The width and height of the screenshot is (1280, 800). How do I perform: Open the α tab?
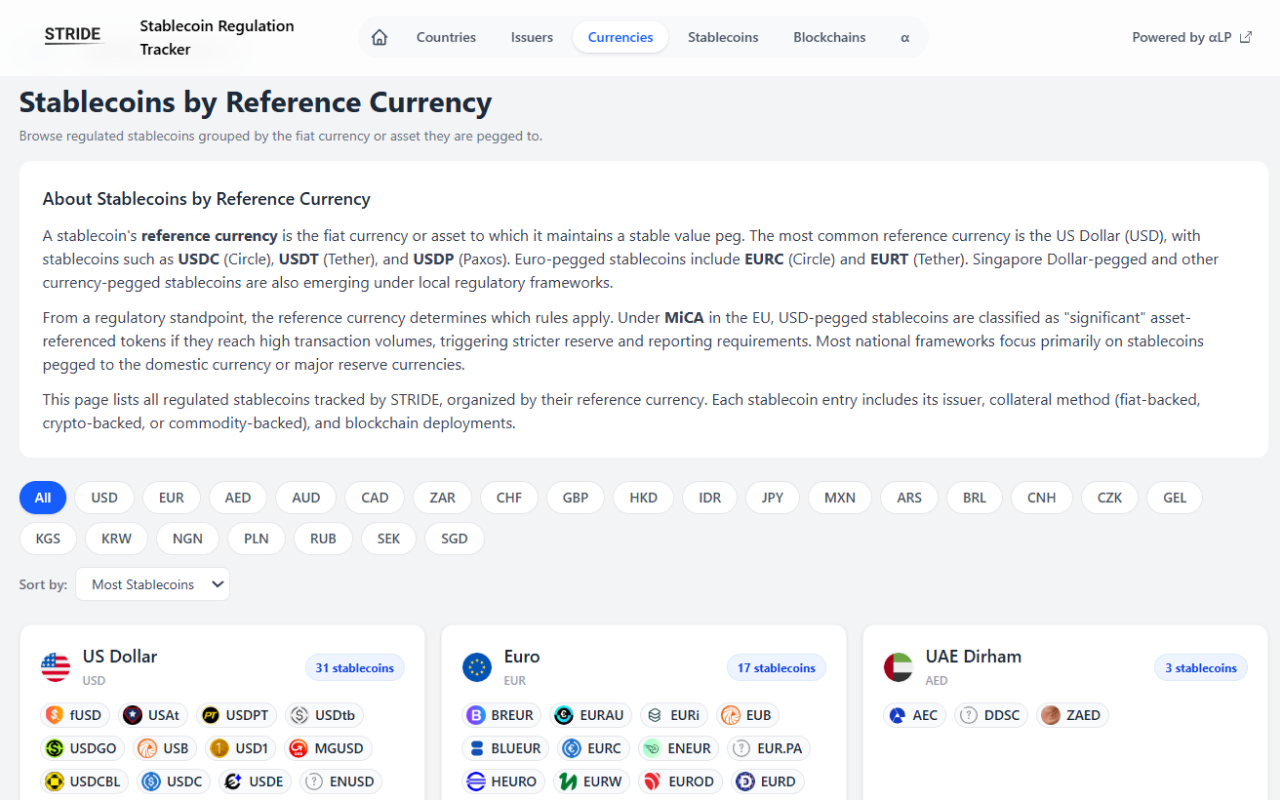click(x=905, y=37)
